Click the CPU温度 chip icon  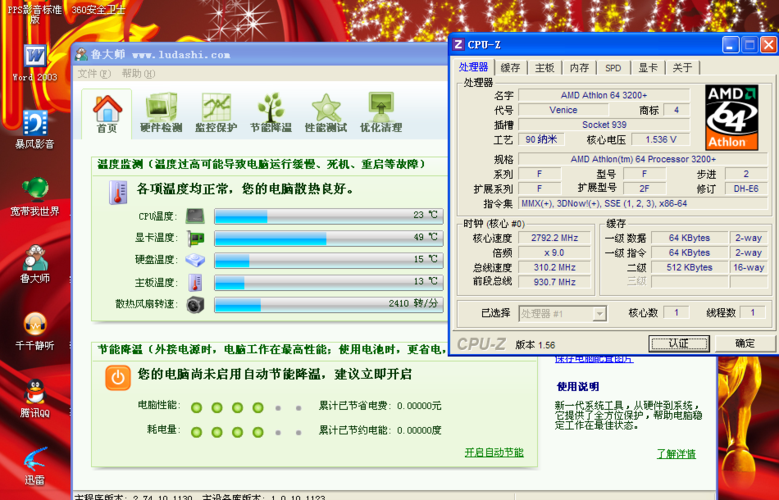point(195,216)
